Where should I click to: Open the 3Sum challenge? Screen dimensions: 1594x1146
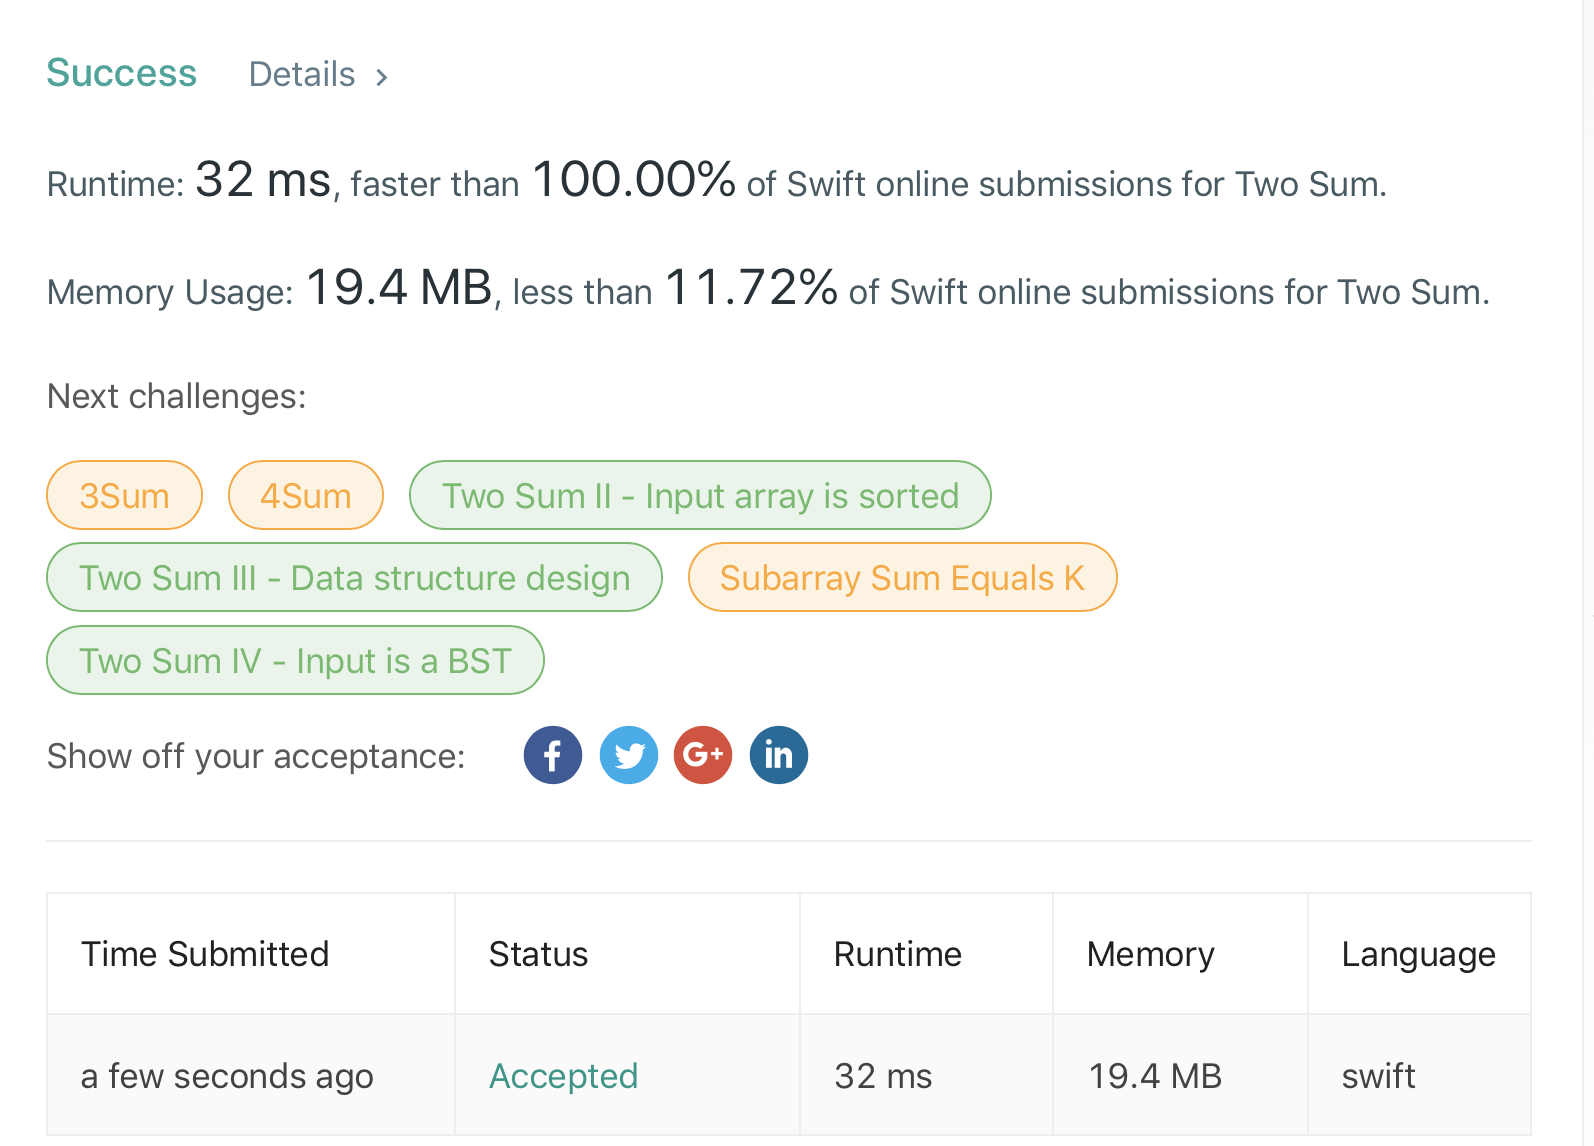pyautogui.click(x=125, y=496)
